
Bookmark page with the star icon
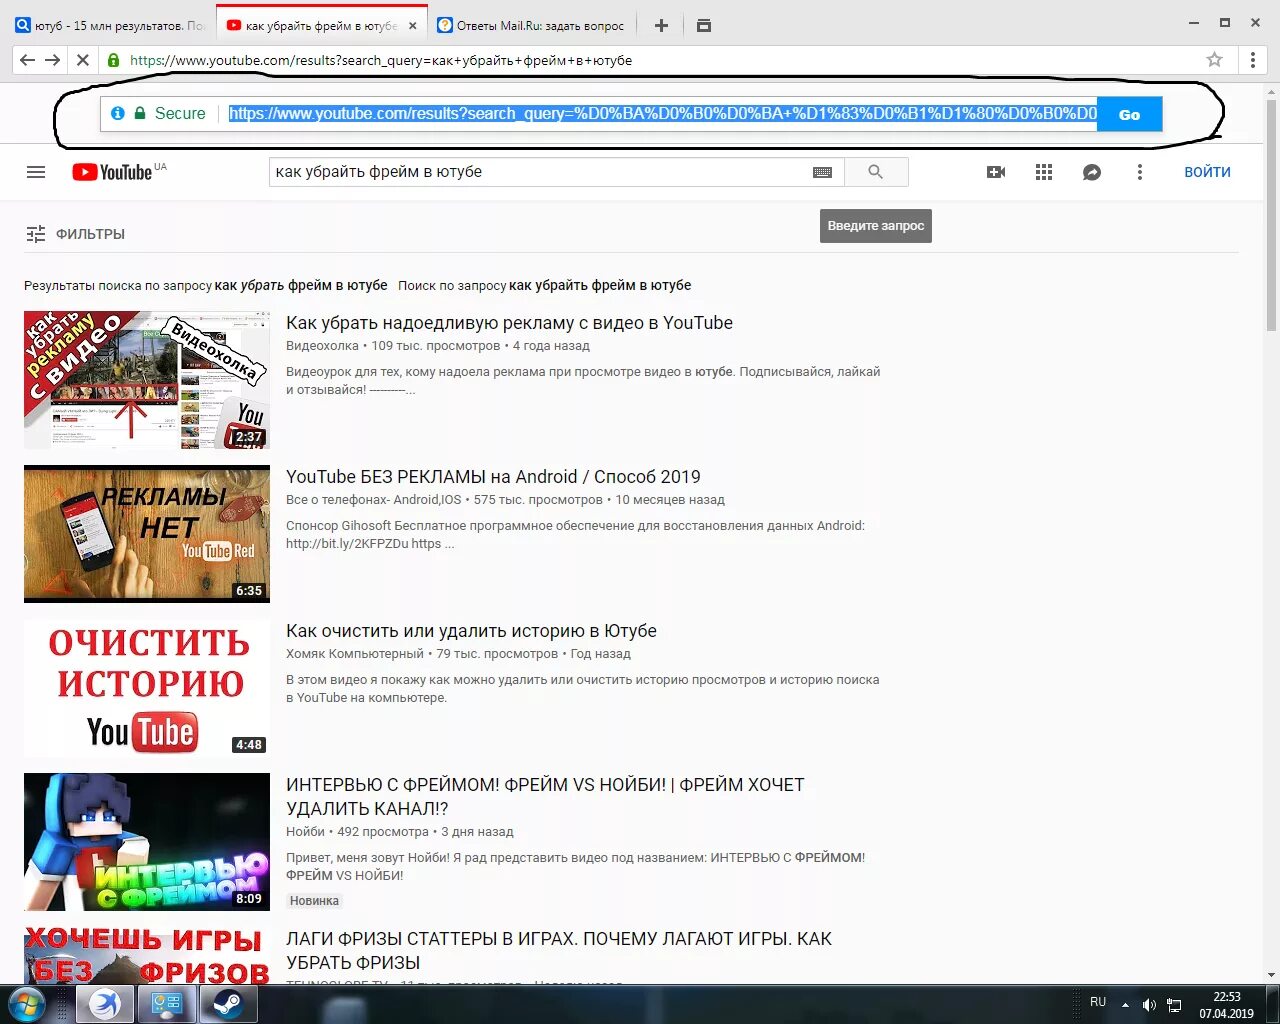click(x=1214, y=60)
